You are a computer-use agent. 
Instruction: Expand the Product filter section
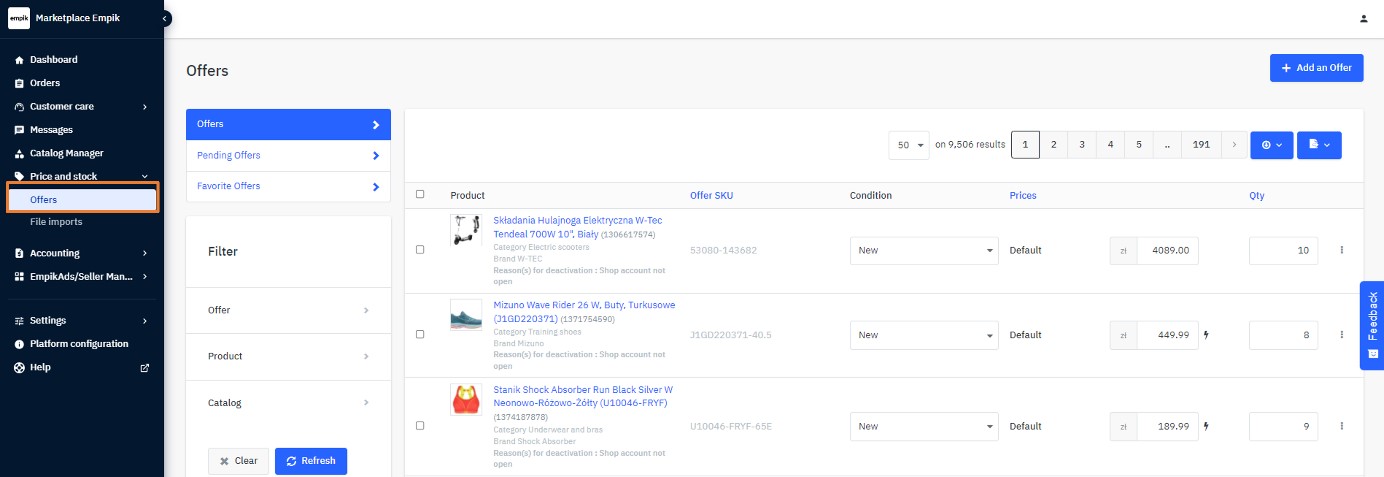(x=288, y=356)
